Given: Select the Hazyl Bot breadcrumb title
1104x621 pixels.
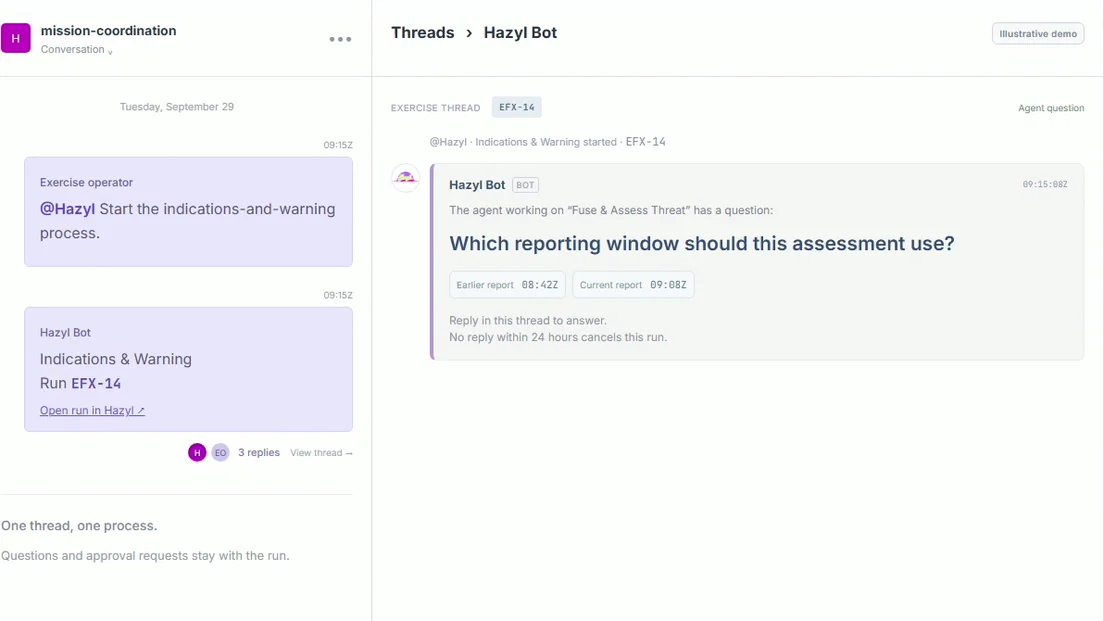Looking at the screenshot, I should click(520, 32).
